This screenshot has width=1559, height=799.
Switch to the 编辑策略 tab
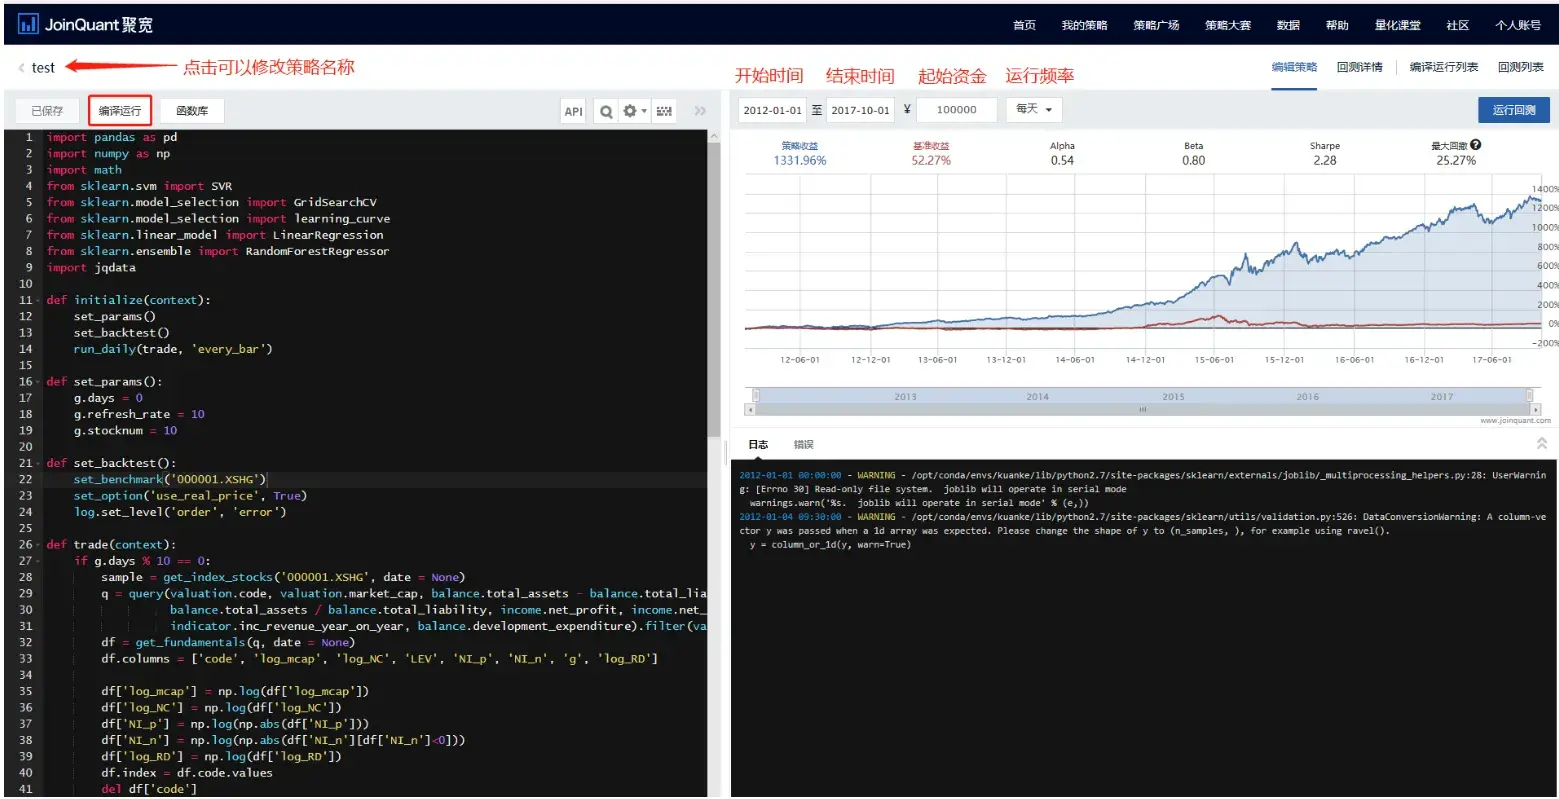1294,67
